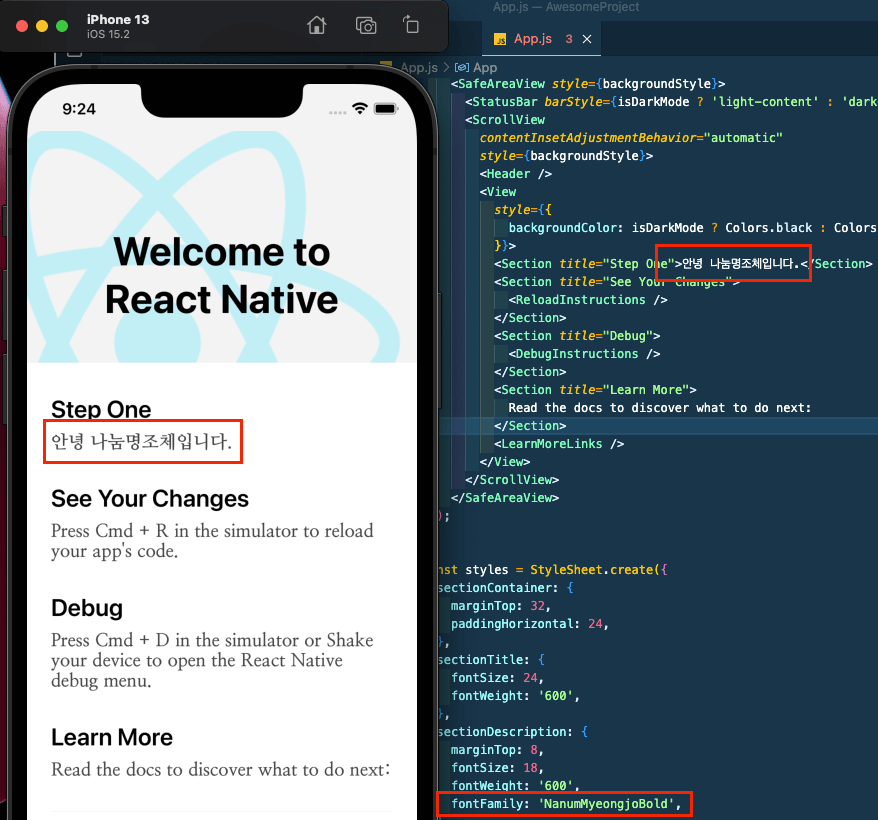878x820 pixels.
Task: Click the 'Step One' section title
Action: (x=101, y=409)
